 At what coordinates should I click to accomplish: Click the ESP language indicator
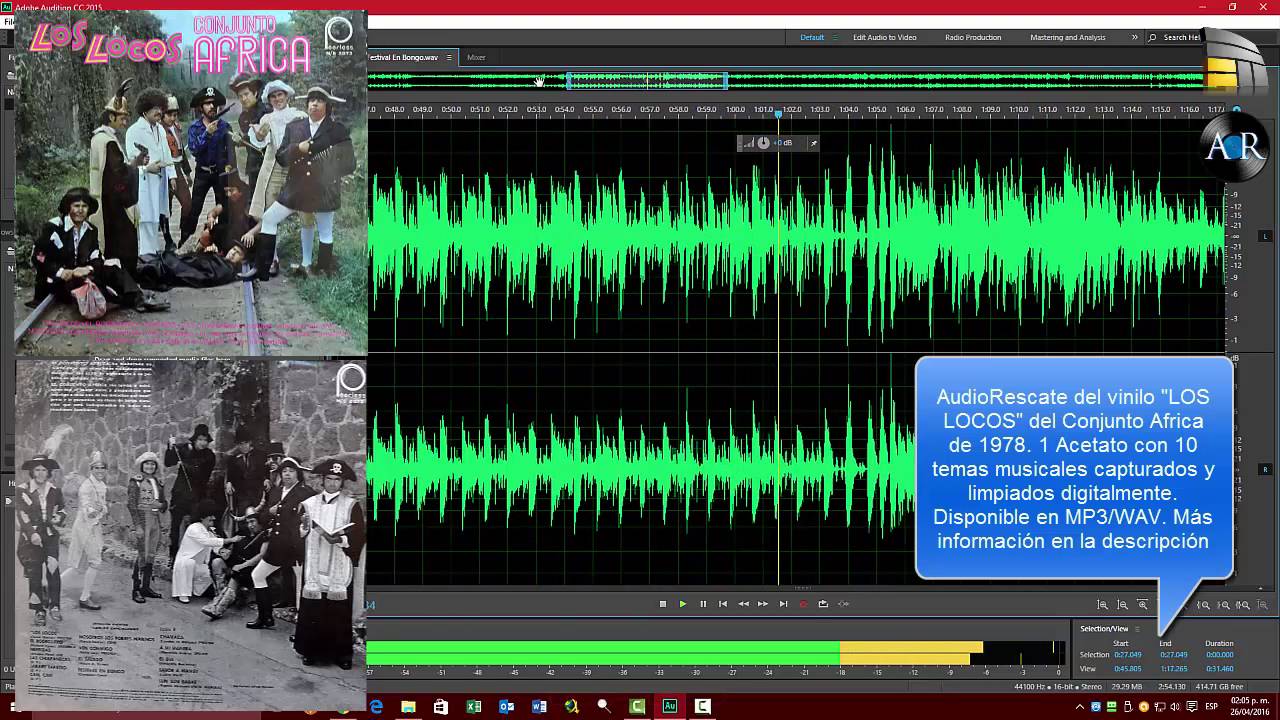tap(1212, 707)
